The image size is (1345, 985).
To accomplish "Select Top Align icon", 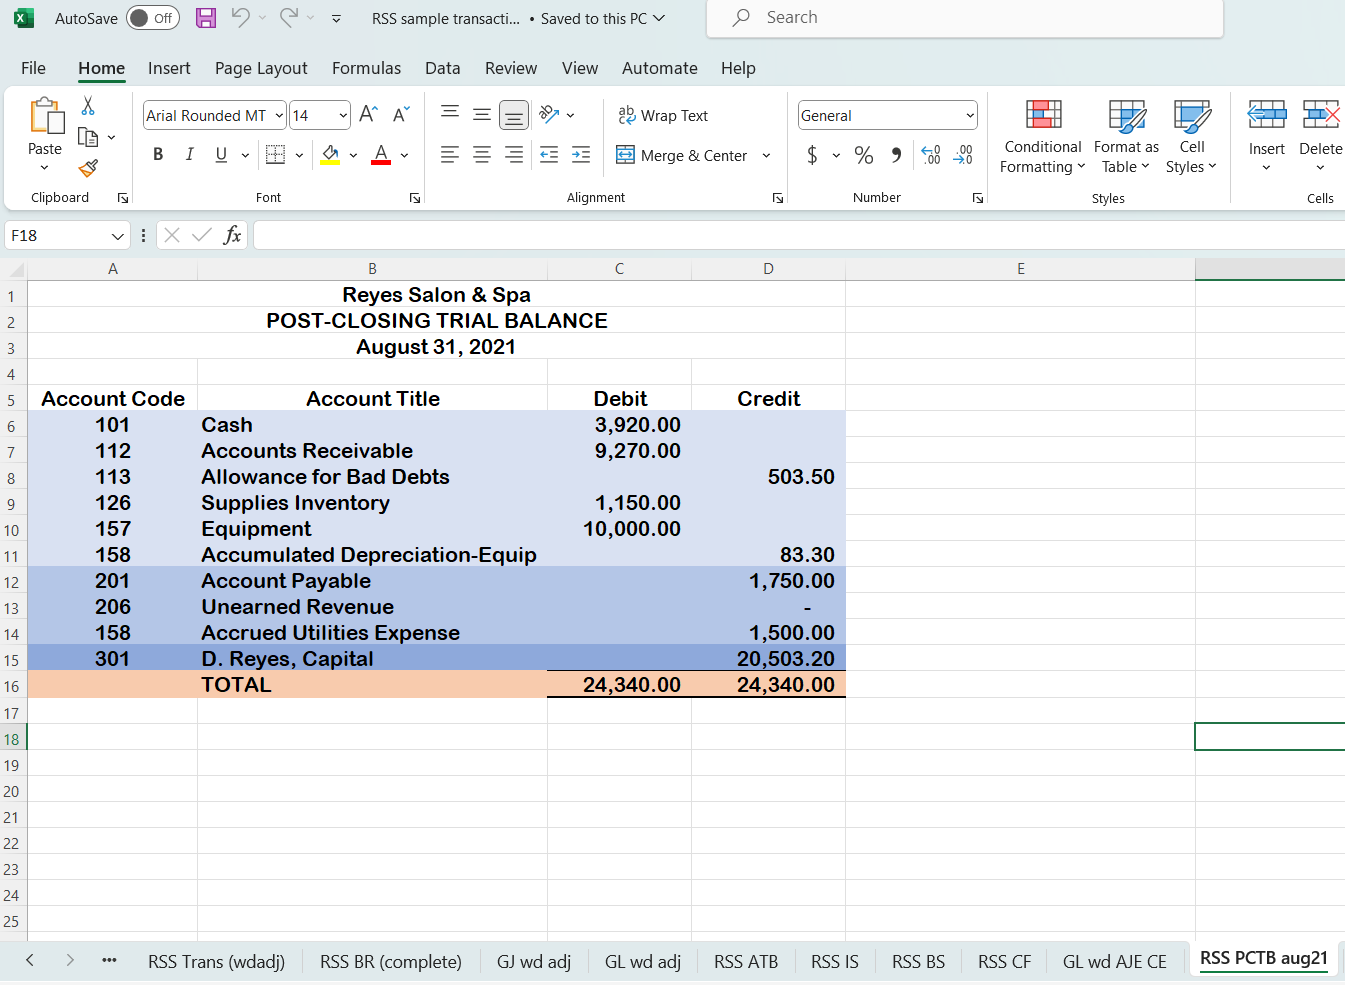I will [450, 115].
